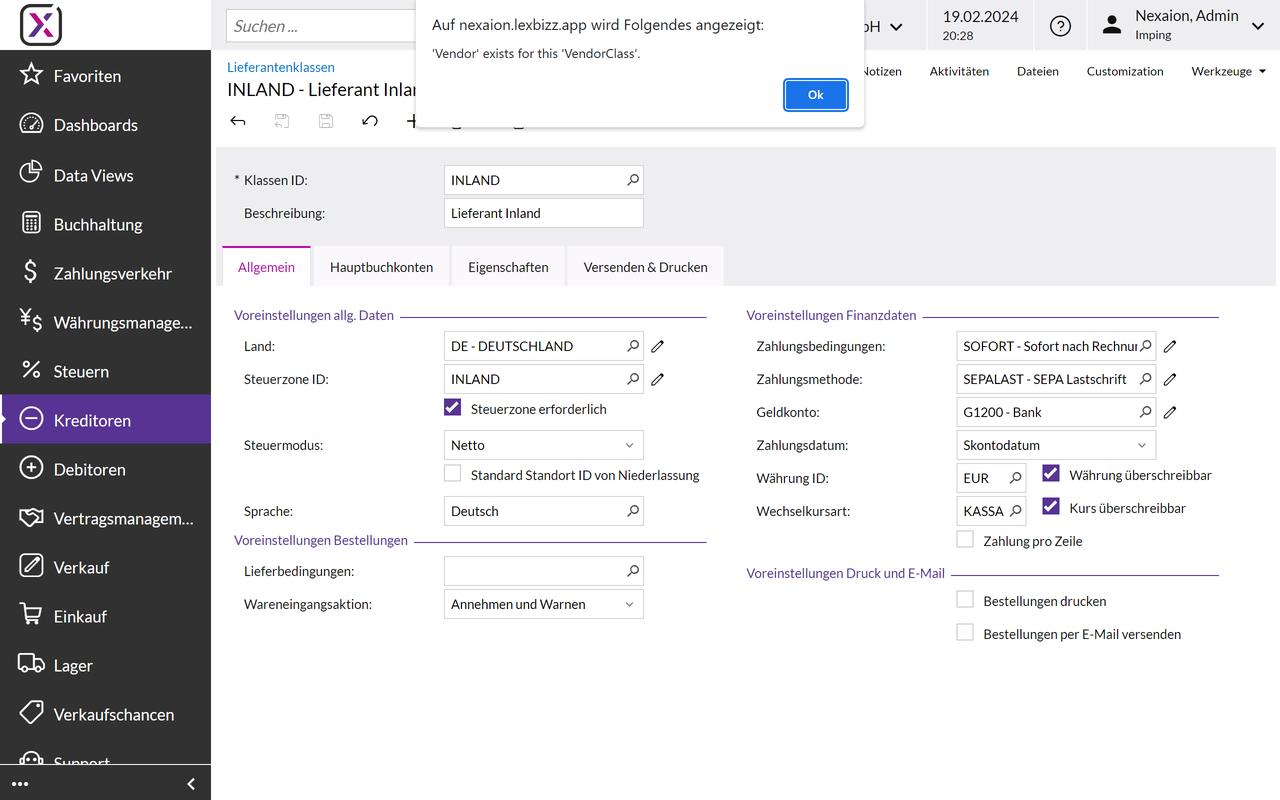The width and height of the screenshot is (1280, 800).
Task: Open the Zahlungsdatum dropdown
Action: coord(1056,445)
